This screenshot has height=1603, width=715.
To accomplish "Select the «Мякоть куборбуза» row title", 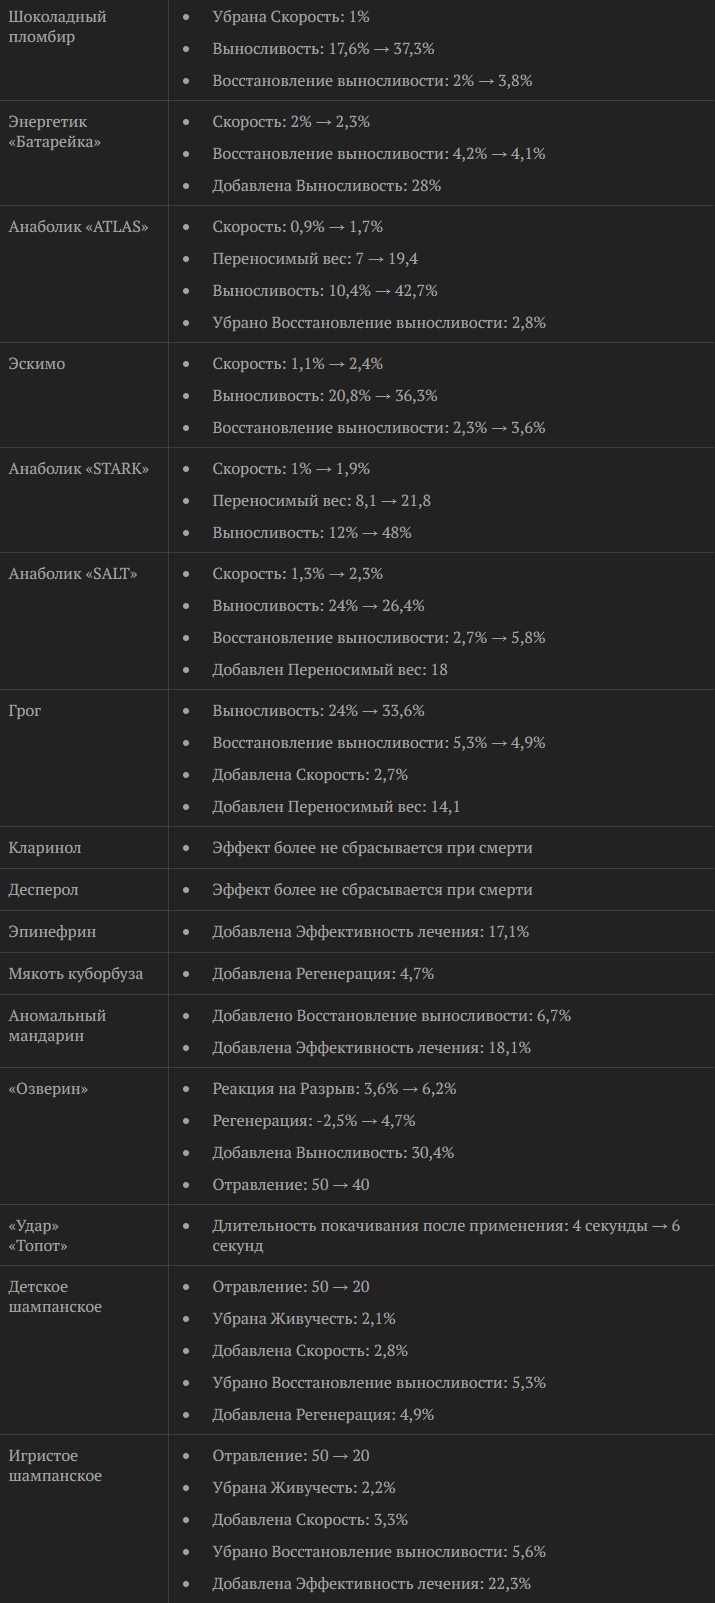I will 76,974.
